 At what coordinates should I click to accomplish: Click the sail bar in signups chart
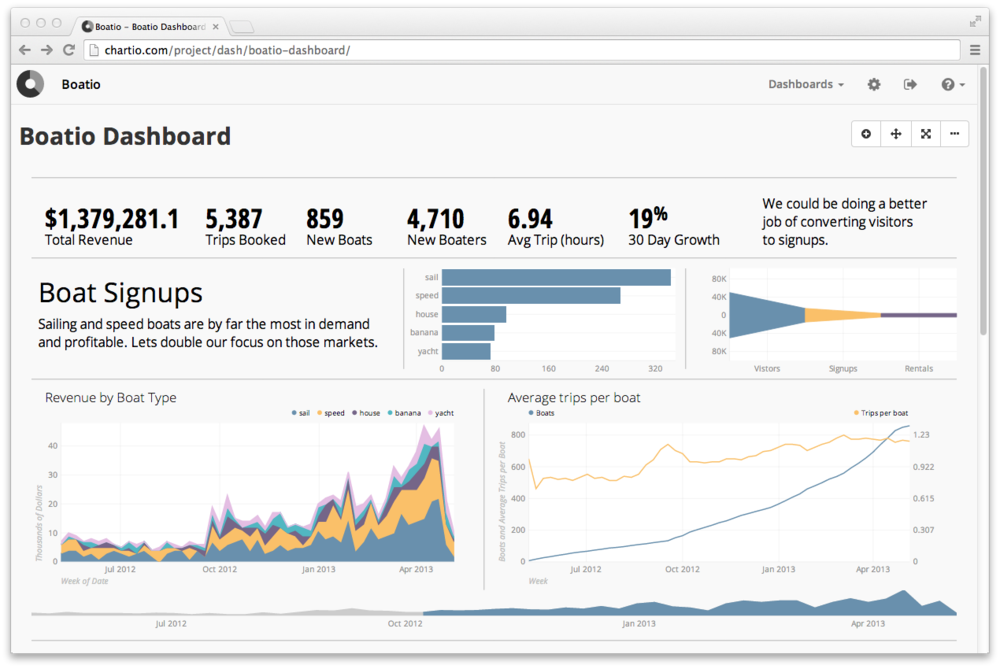tap(556, 277)
